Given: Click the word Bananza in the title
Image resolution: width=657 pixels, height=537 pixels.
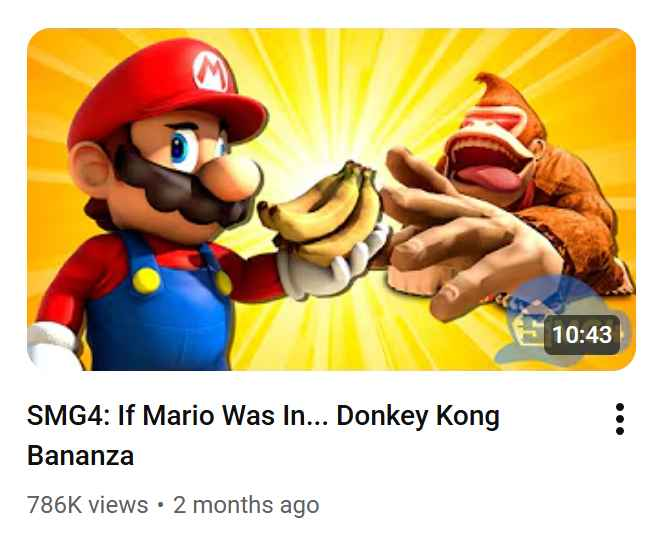Looking at the screenshot, I should tap(80, 455).
